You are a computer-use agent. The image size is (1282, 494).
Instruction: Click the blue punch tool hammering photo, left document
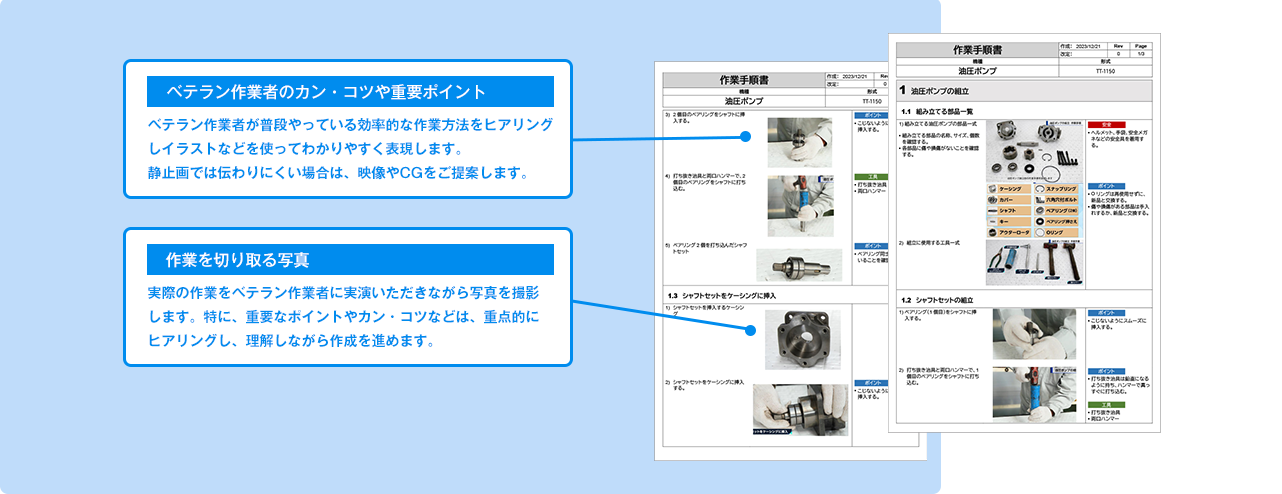[800, 205]
